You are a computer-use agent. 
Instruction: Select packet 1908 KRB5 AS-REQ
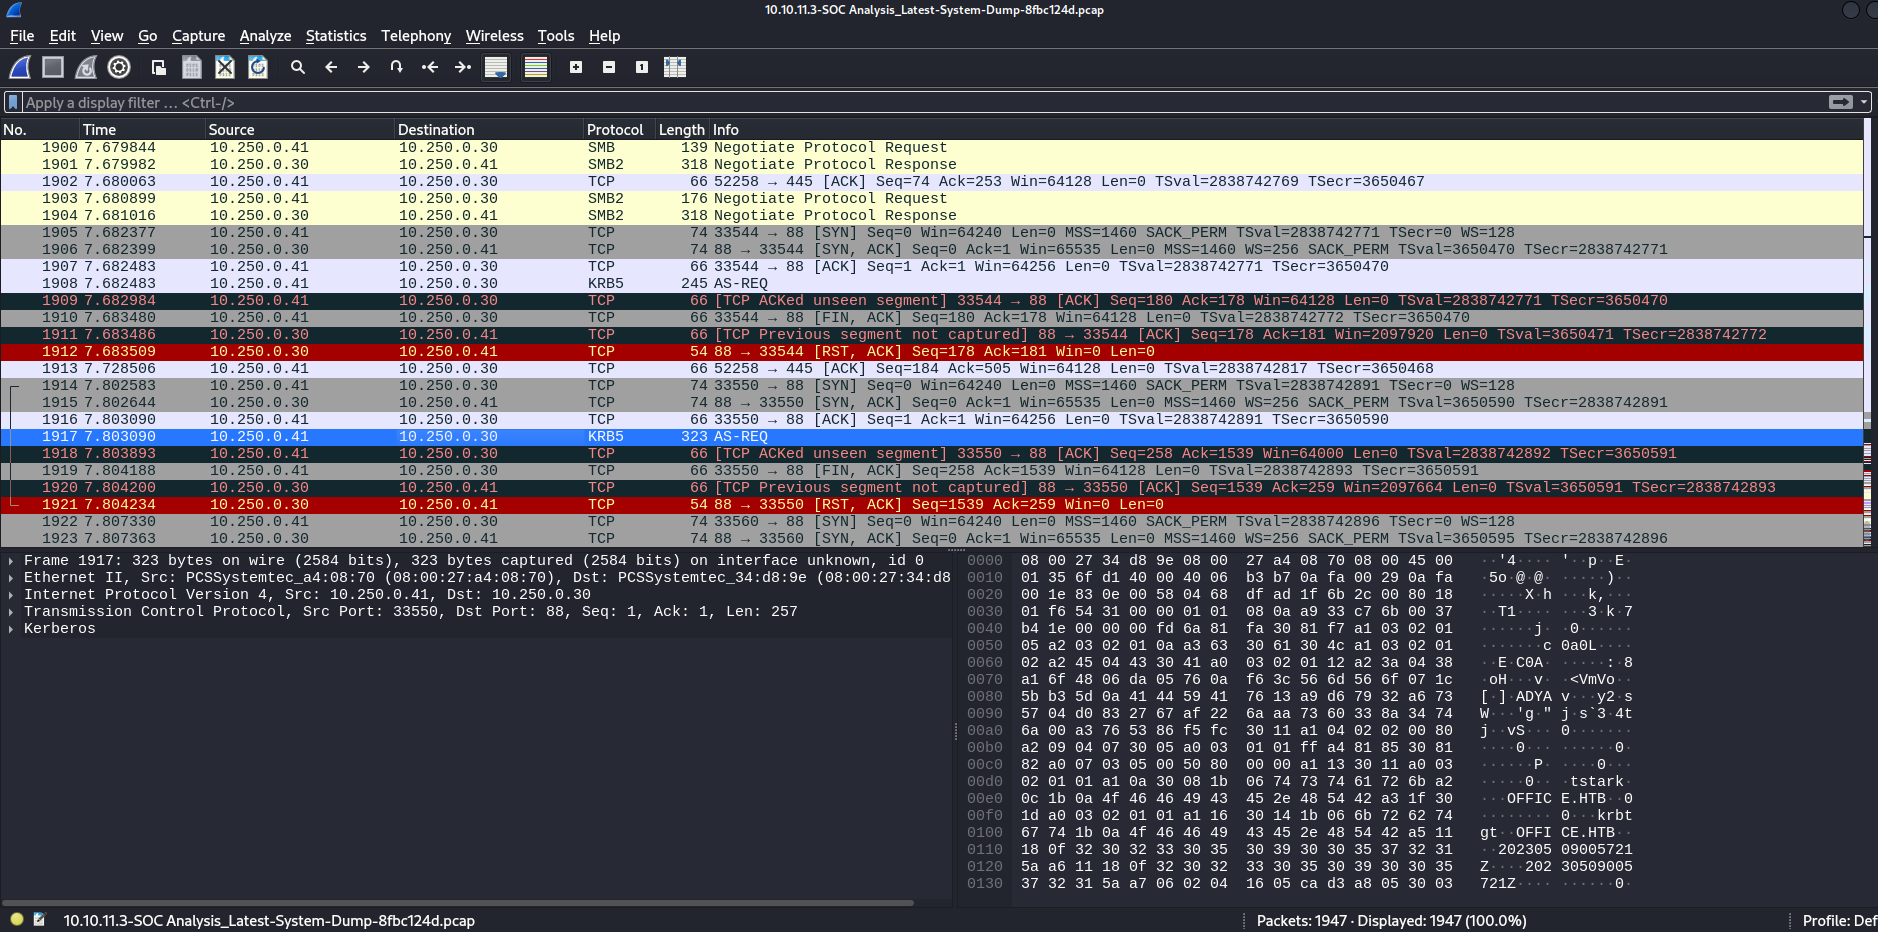coord(931,284)
